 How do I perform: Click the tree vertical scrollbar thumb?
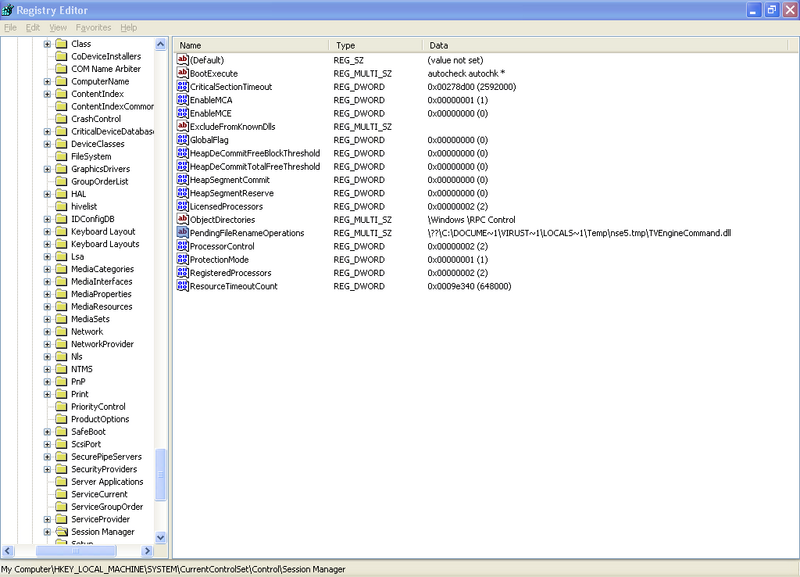161,474
